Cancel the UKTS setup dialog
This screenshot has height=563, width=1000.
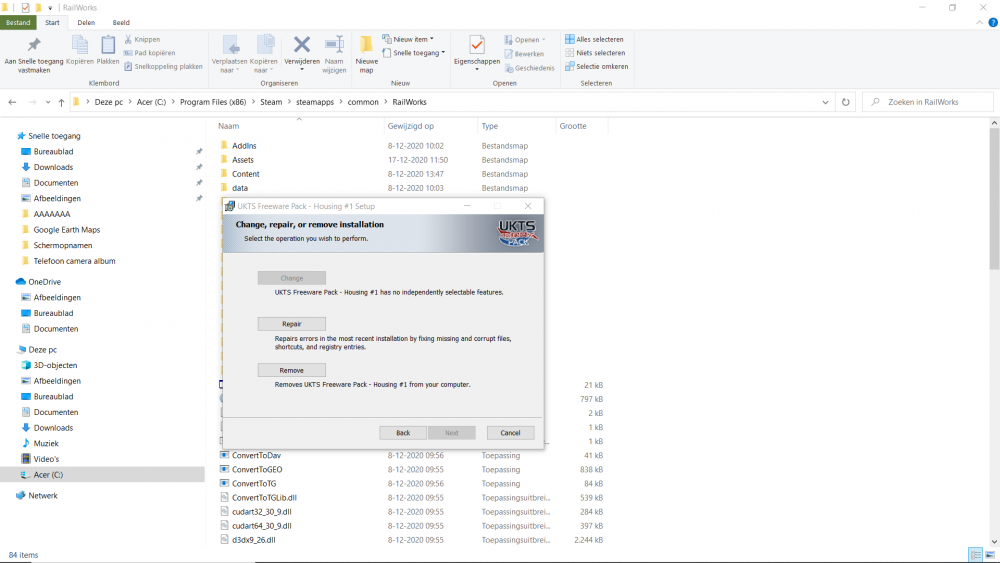pyautogui.click(x=510, y=433)
